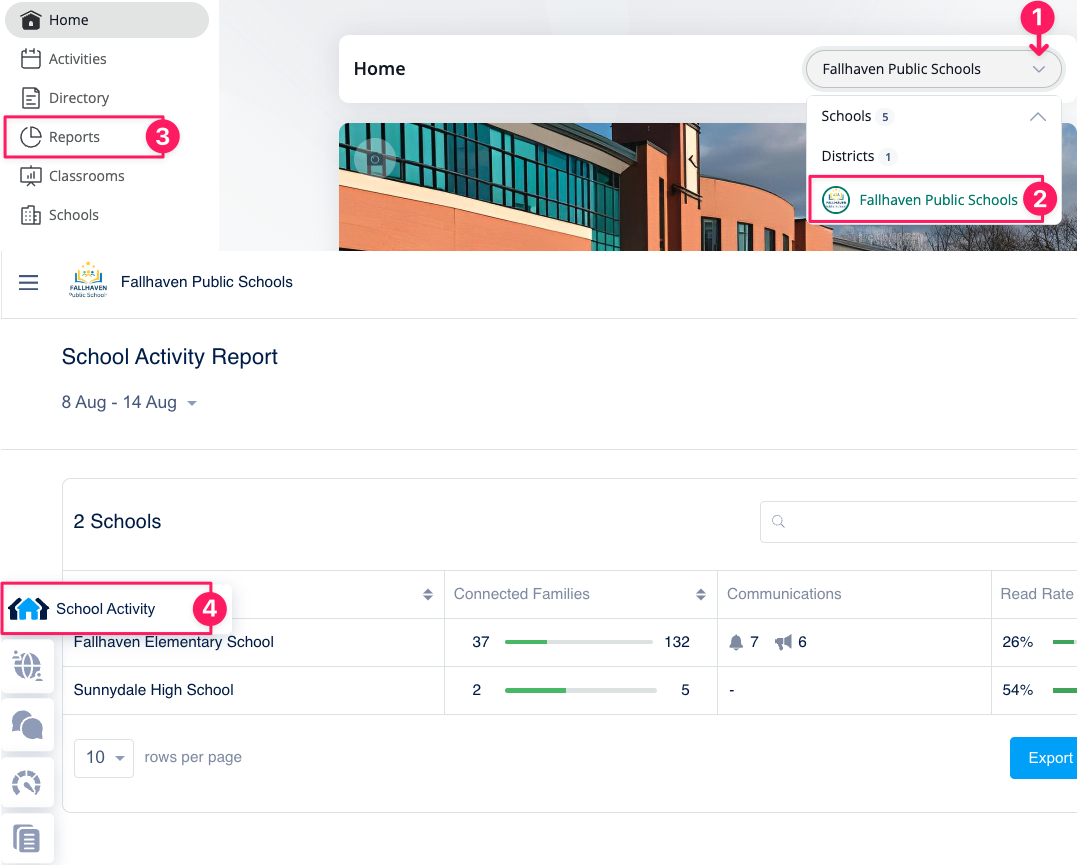Open the chat bubbles report icon
Image resolution: width=1077 pixels, height=865 pixels.
27,724
